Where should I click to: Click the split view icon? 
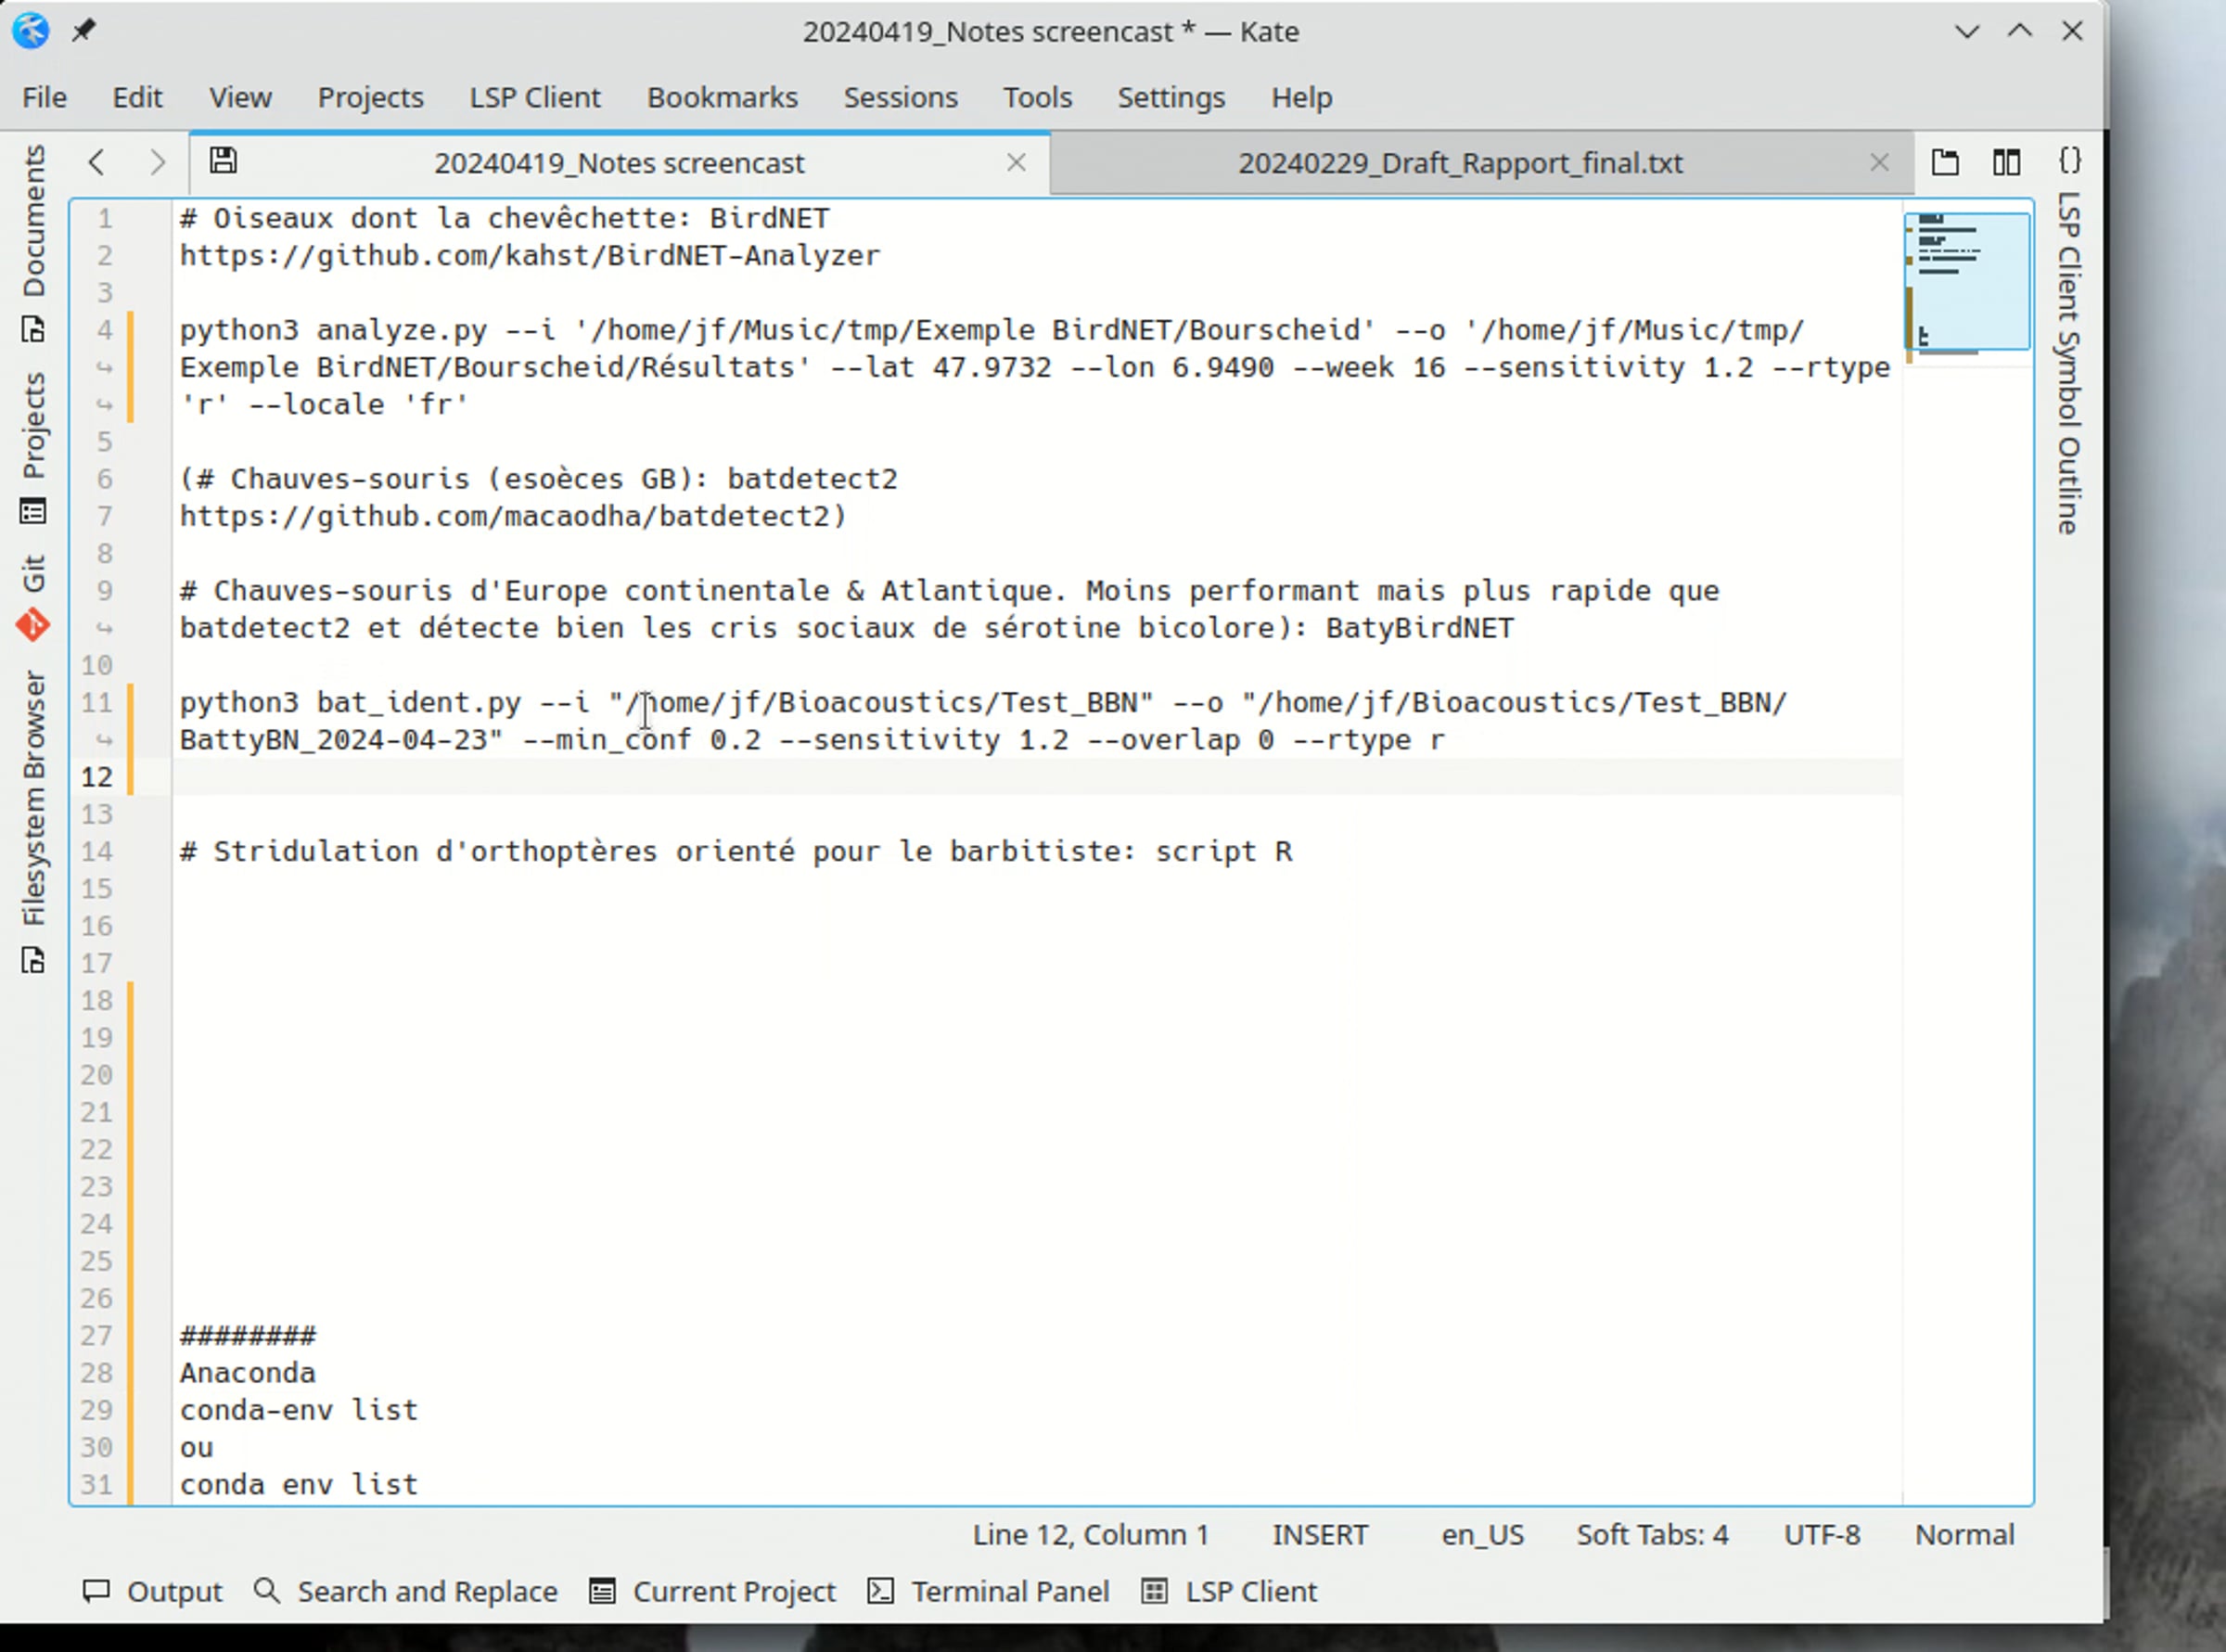2006,162
